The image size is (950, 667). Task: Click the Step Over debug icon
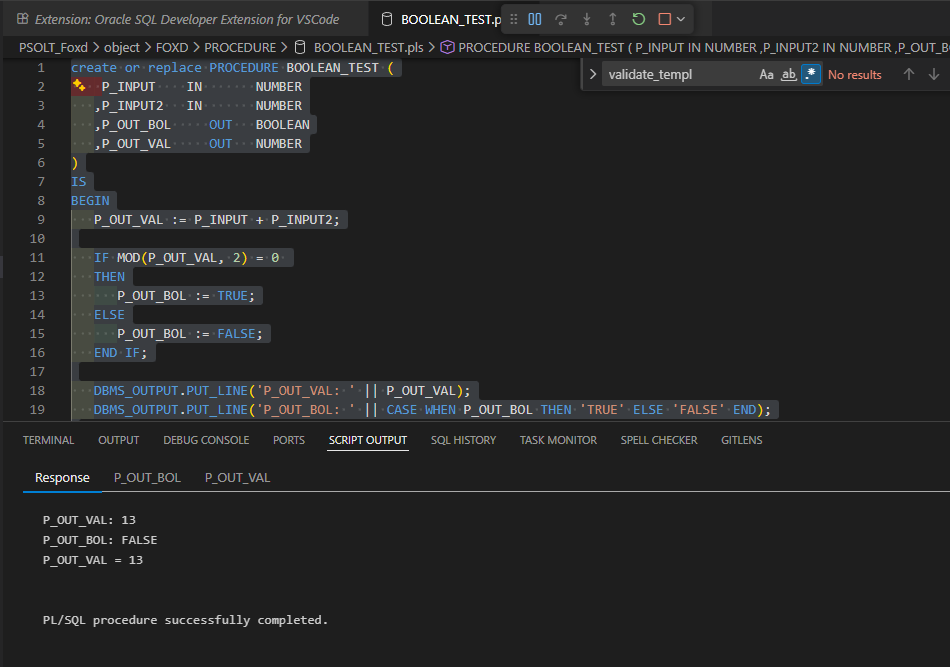point(561,19)
